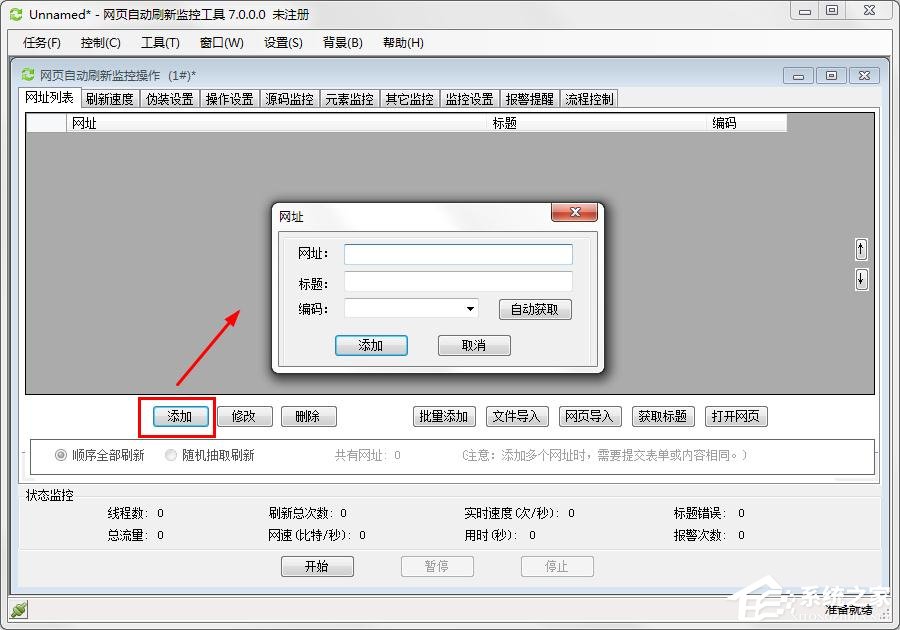Click the 网页导入 webpage import function
The image size is (900, 630).
pos(589,417)
